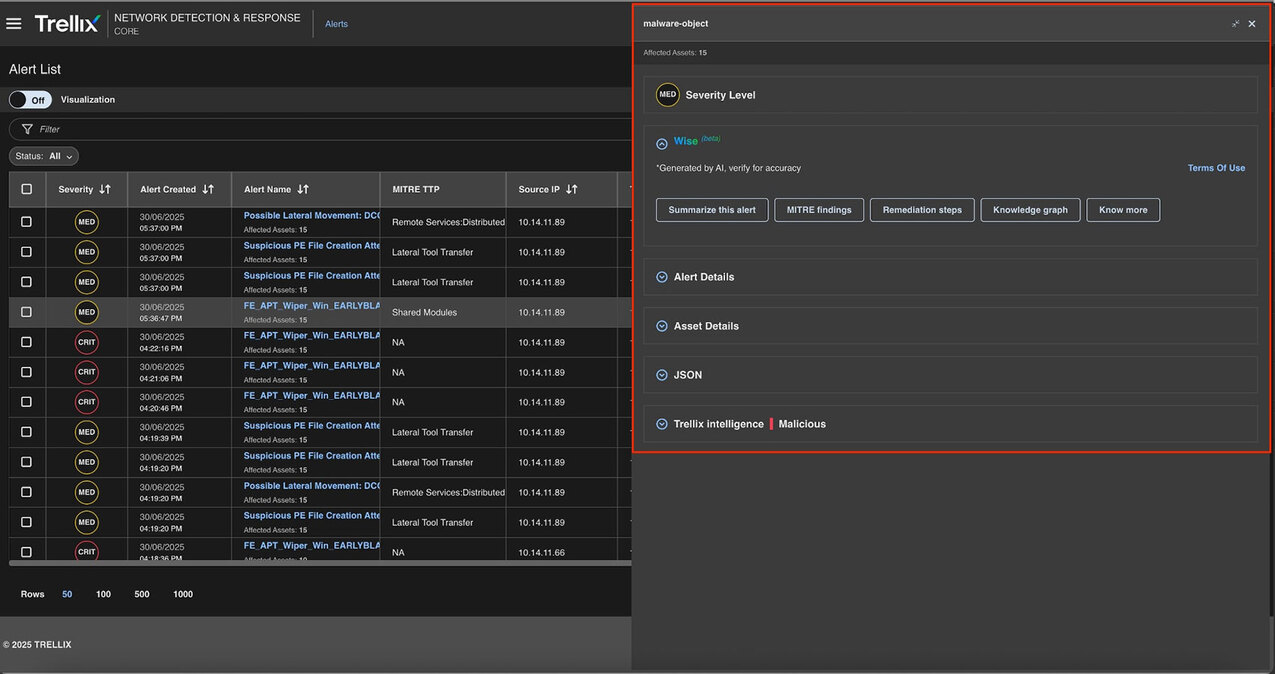
Task: Click the Trellix logo
Action: point(67,24)
